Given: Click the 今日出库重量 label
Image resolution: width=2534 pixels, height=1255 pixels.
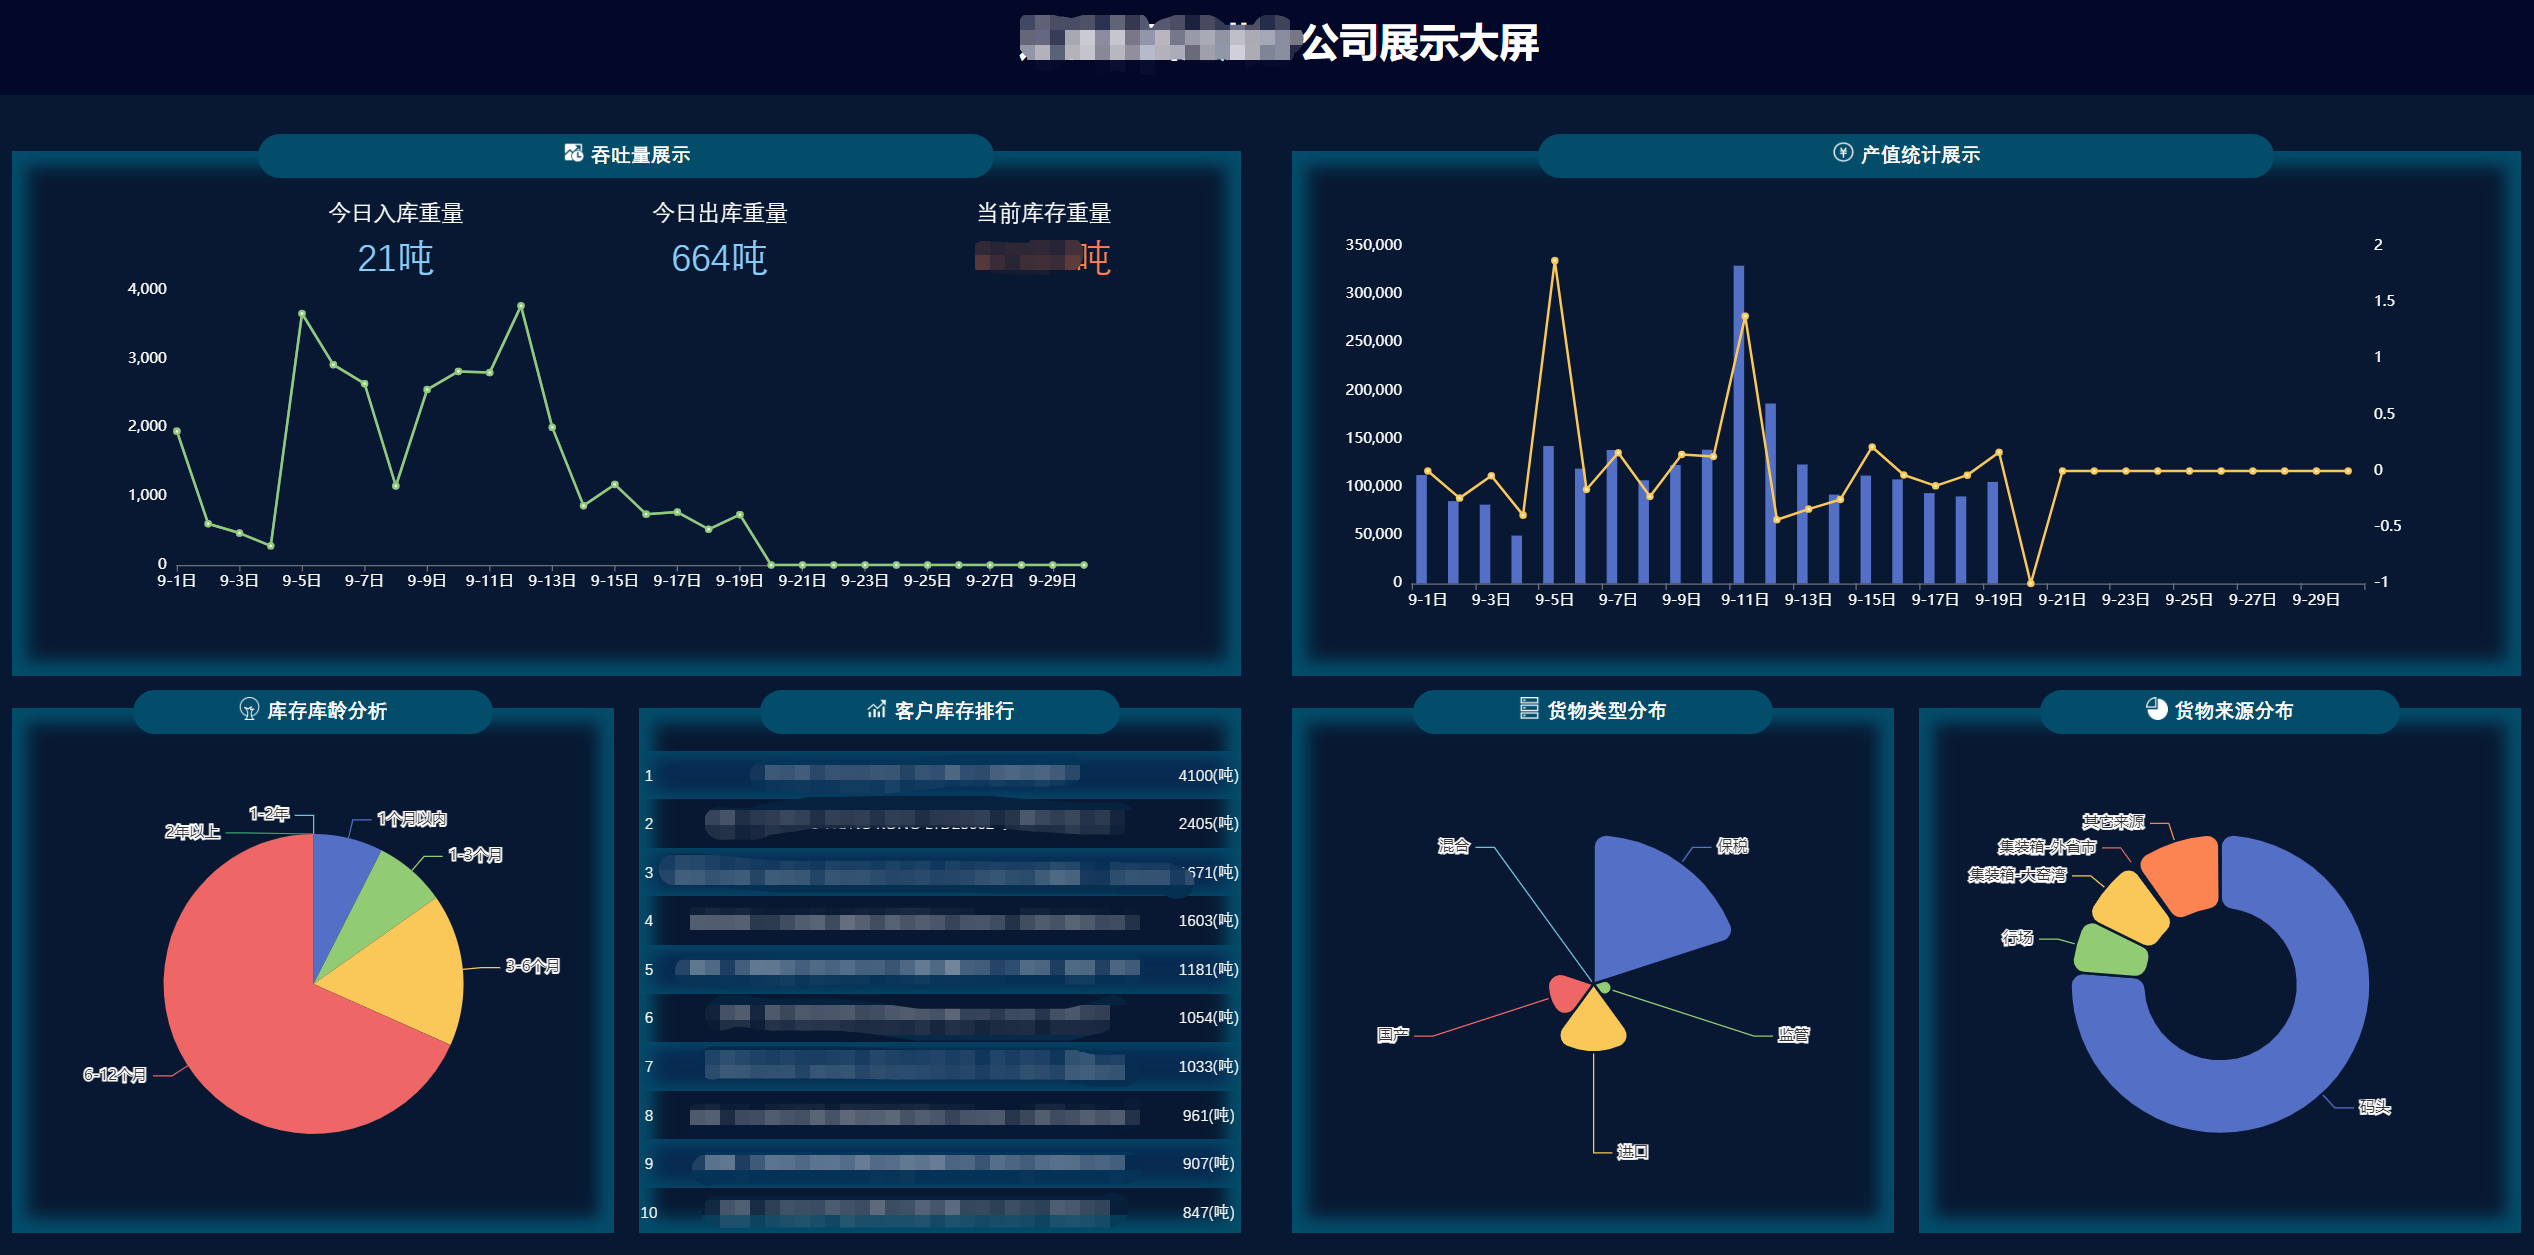Looking at the screenshot, I should coord(720,213).
